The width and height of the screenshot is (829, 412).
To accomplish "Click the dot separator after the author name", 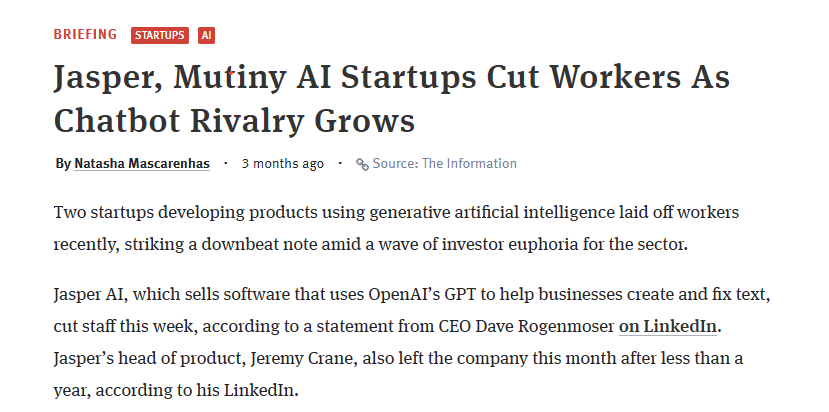I will click(226, 163).
